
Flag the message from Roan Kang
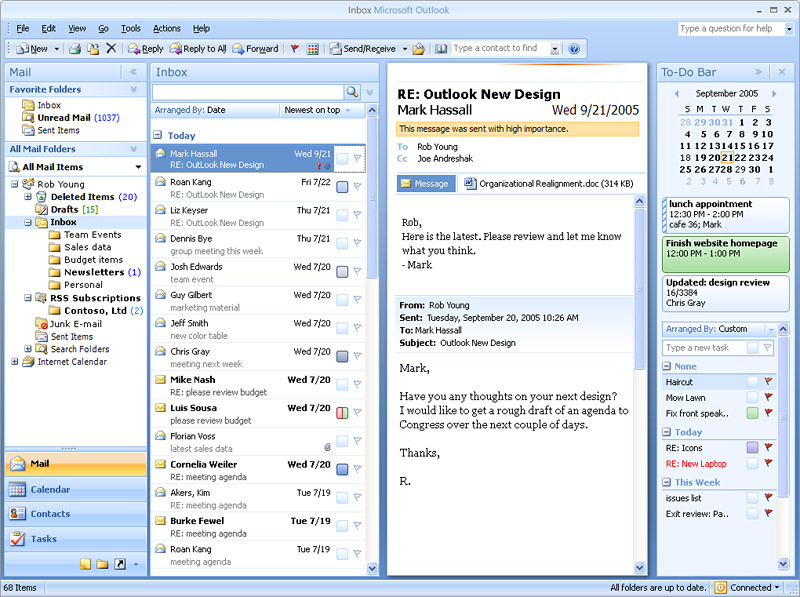(x=356, y=188)
